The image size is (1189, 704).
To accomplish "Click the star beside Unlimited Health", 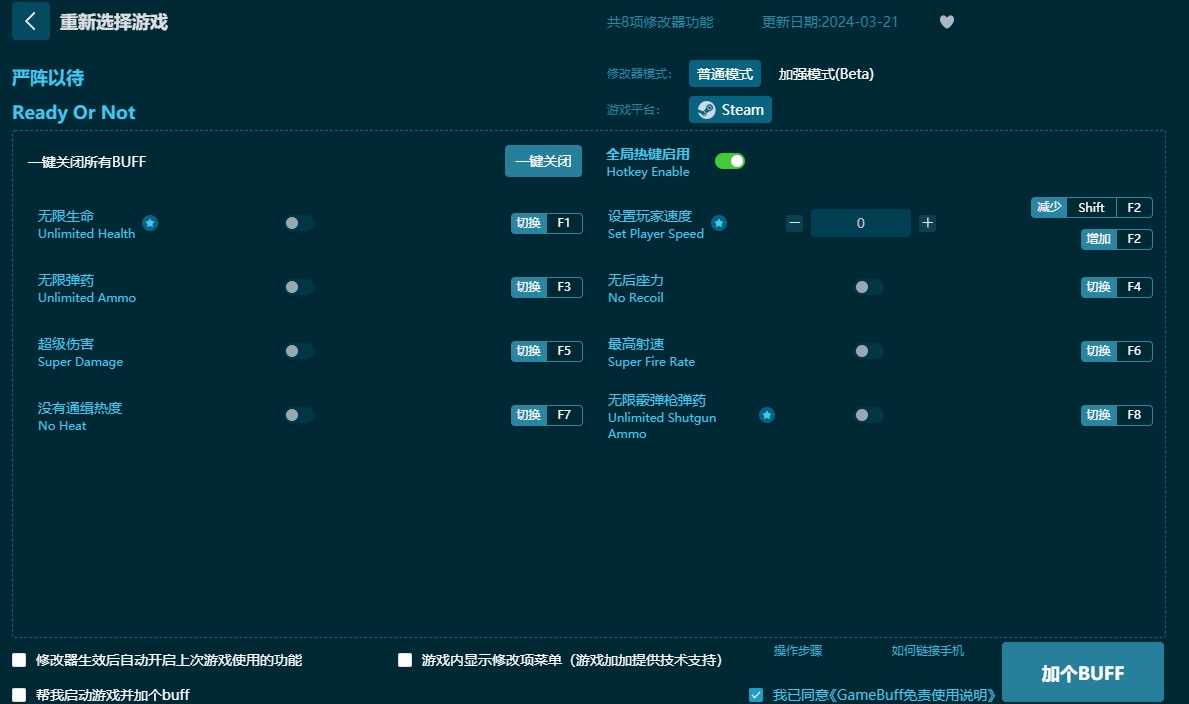I will click(150, 225).
